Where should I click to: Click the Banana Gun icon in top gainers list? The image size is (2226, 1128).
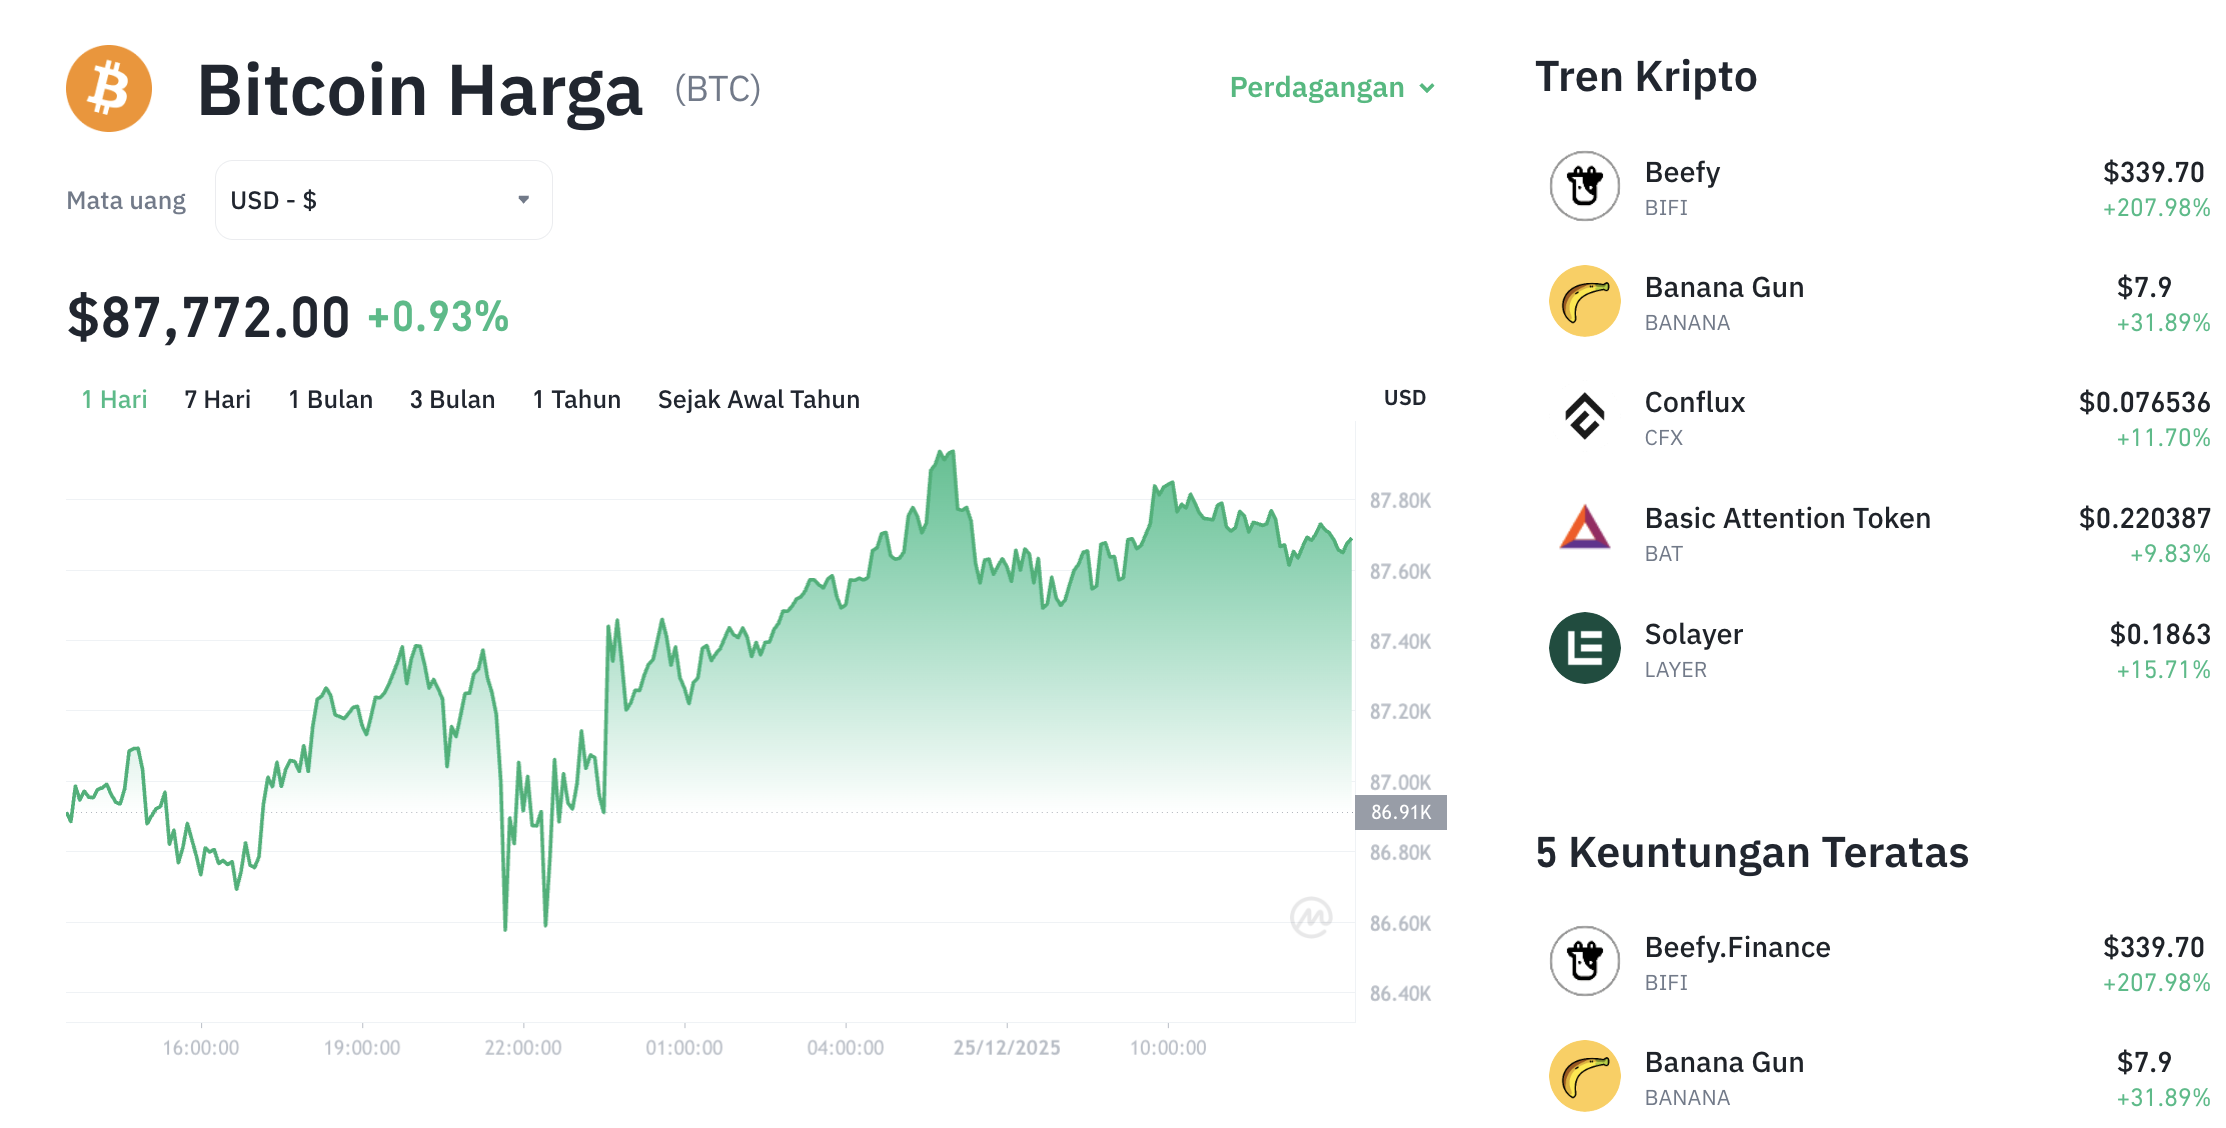click(x=1583, y=1076)
